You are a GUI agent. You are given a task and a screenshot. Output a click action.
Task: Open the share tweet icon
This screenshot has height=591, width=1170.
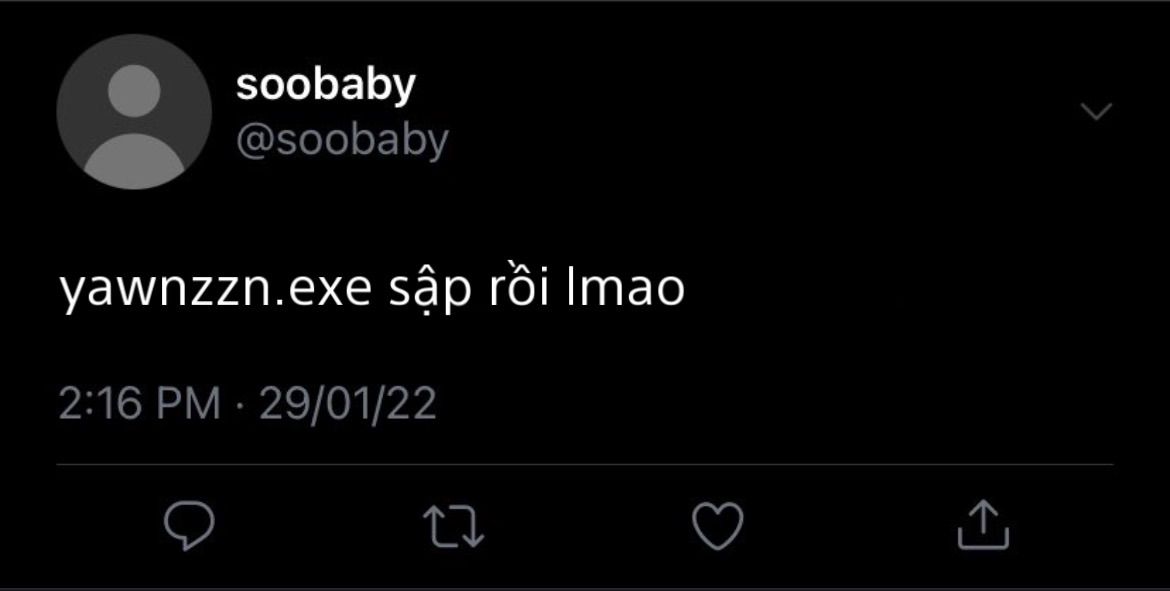pyautogui.click(x=983, y=525)
